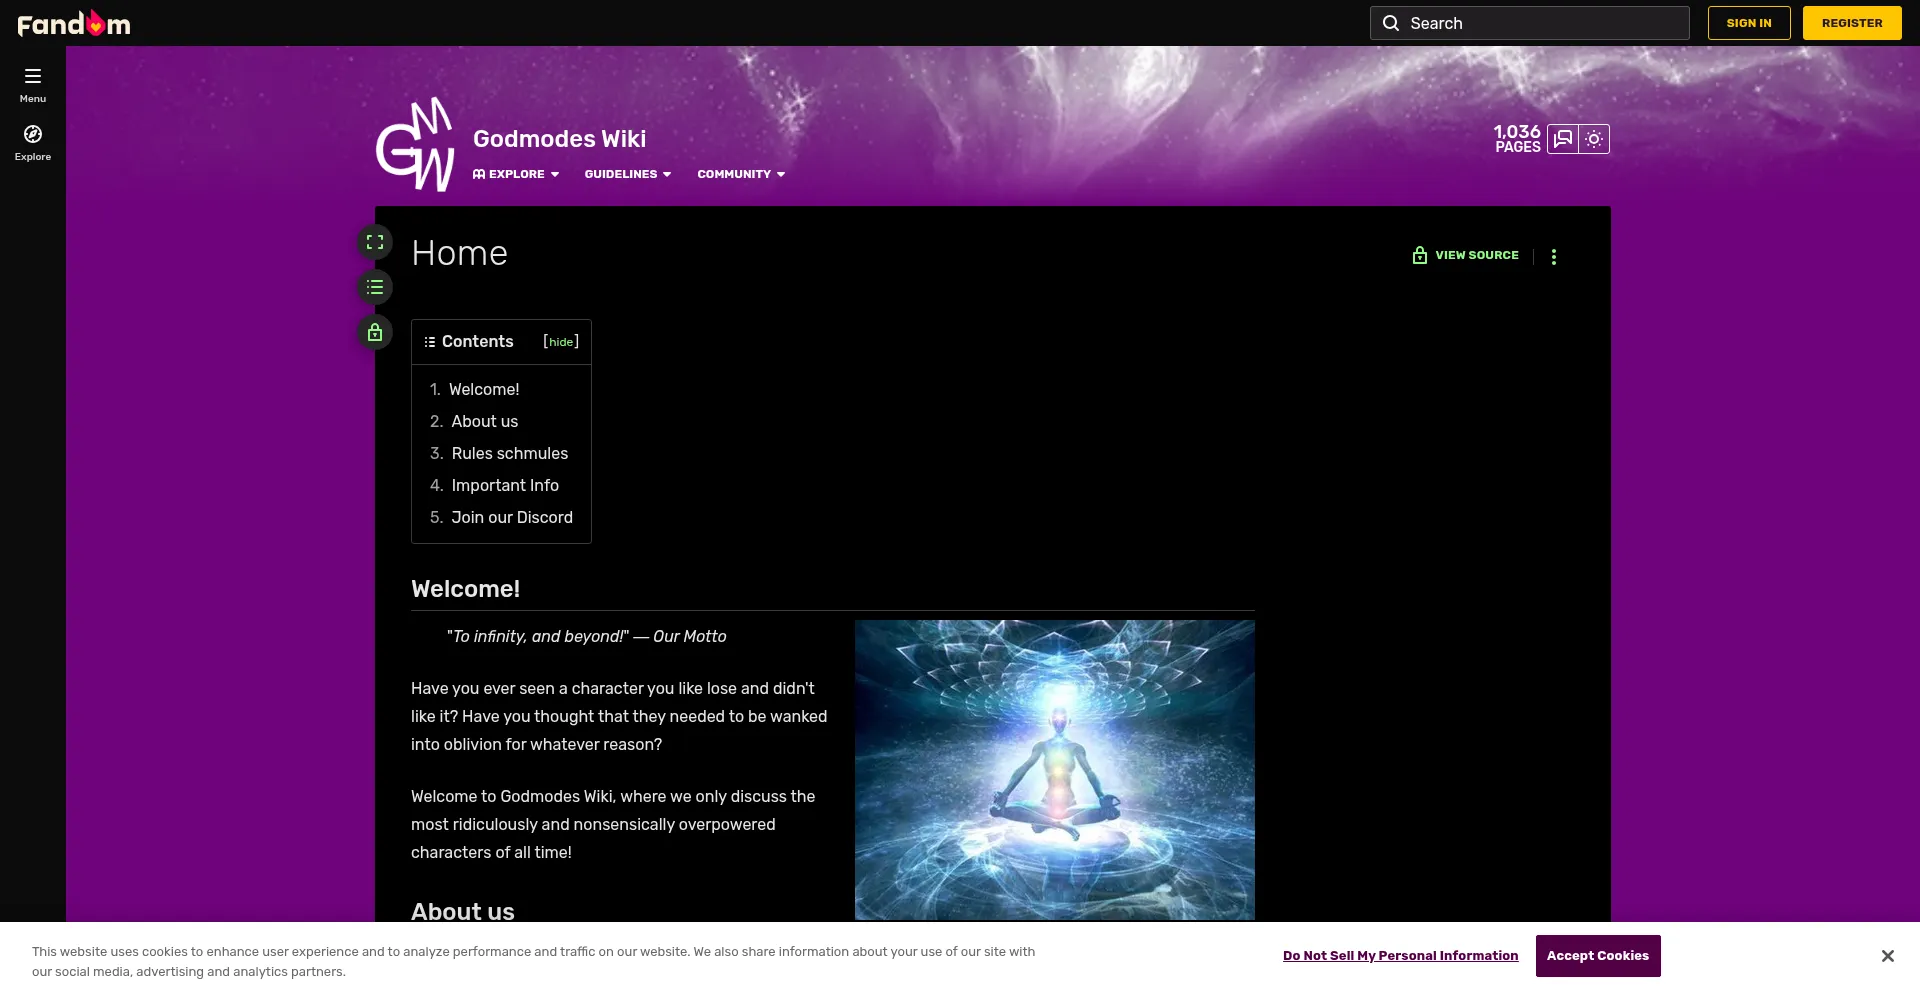Accept Cookies in the banner
The height and width of the screenshot is (993, 1920).
click(1597, 956)
